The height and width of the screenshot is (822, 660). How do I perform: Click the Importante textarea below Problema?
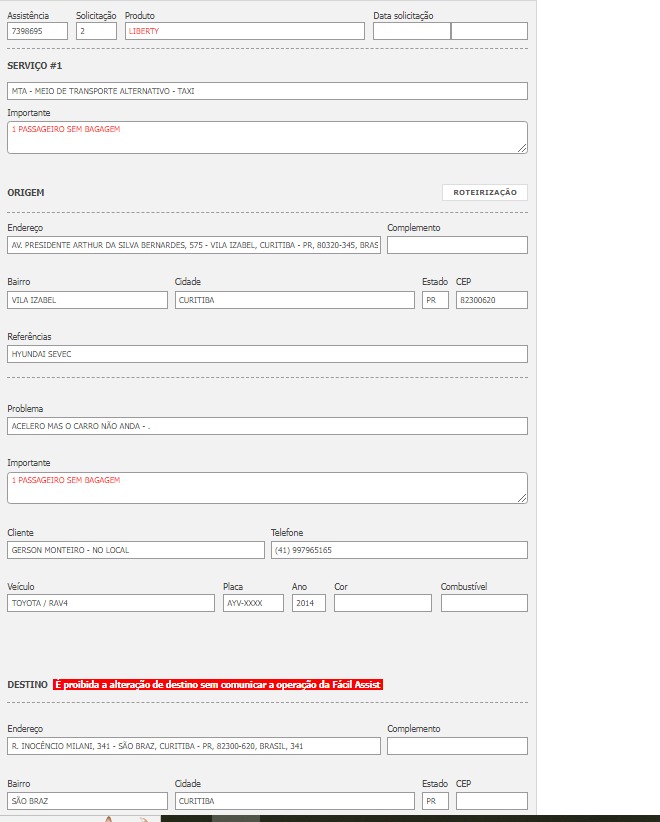pos(267,488)
